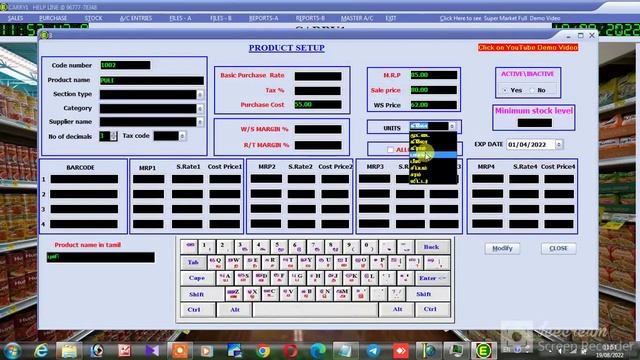Viewport: 640px width, 360px height.
Task: Open the Click on YouTube Demo Video link
Action: click(x=528, y=47)
